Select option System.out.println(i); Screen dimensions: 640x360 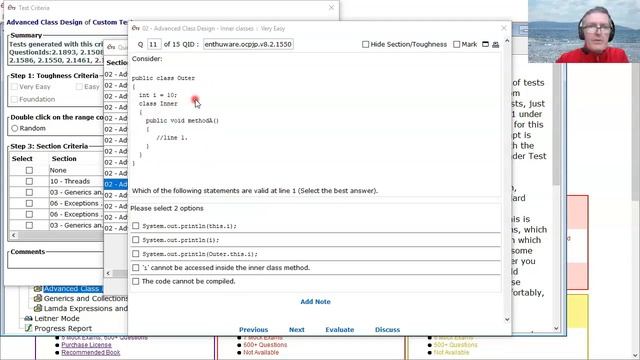coord(136,240)
